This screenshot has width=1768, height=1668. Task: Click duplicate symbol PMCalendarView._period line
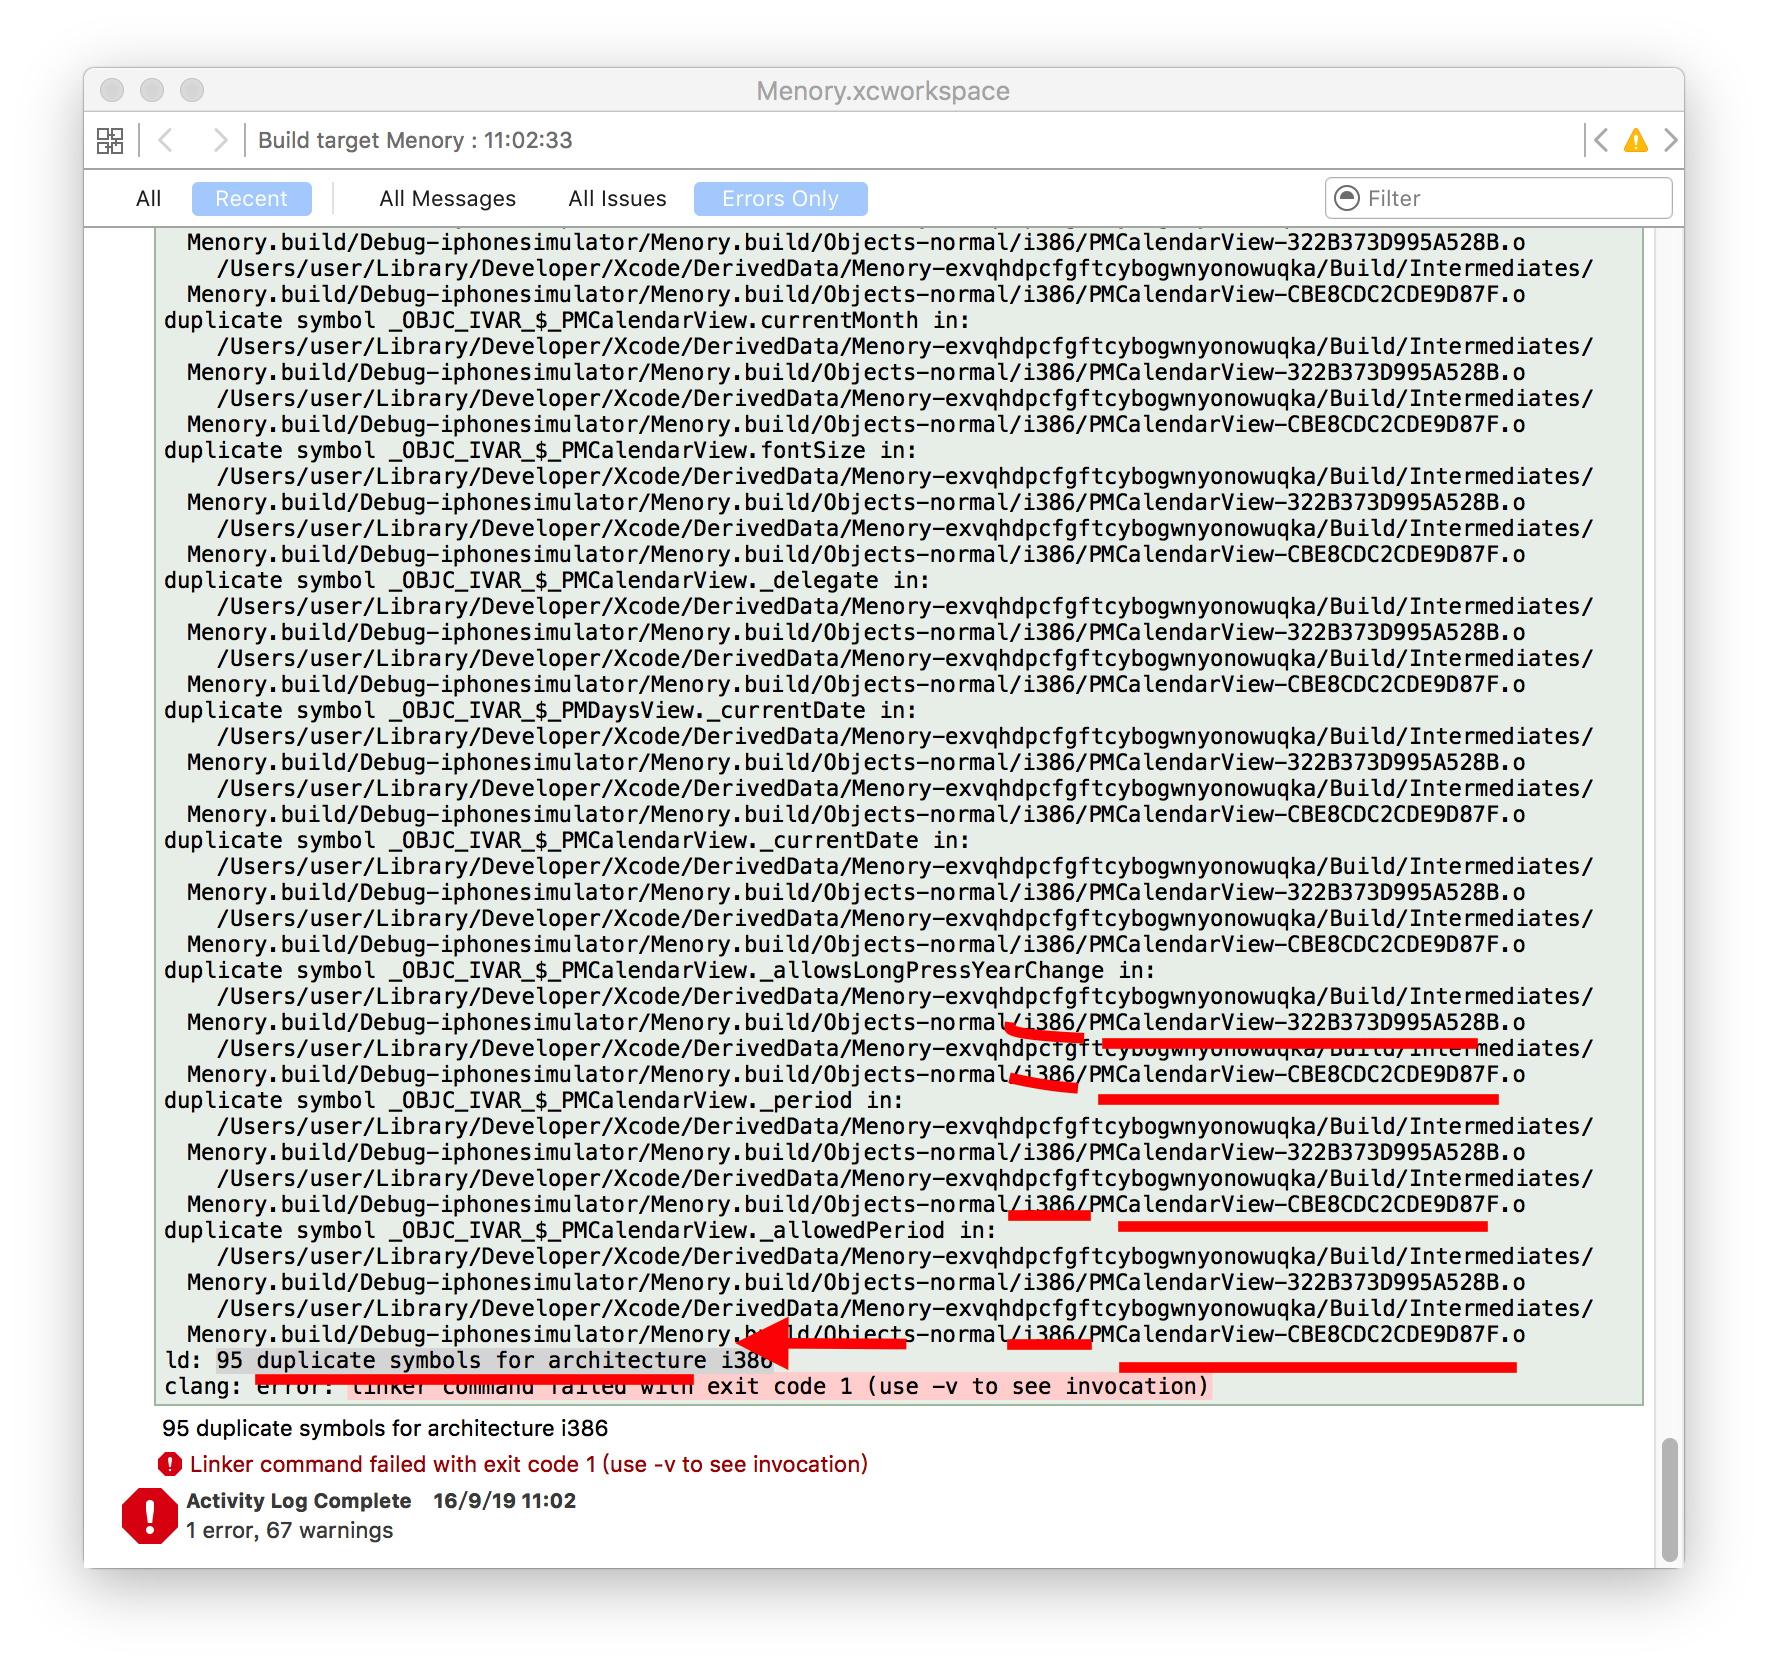coord(533,1100)
